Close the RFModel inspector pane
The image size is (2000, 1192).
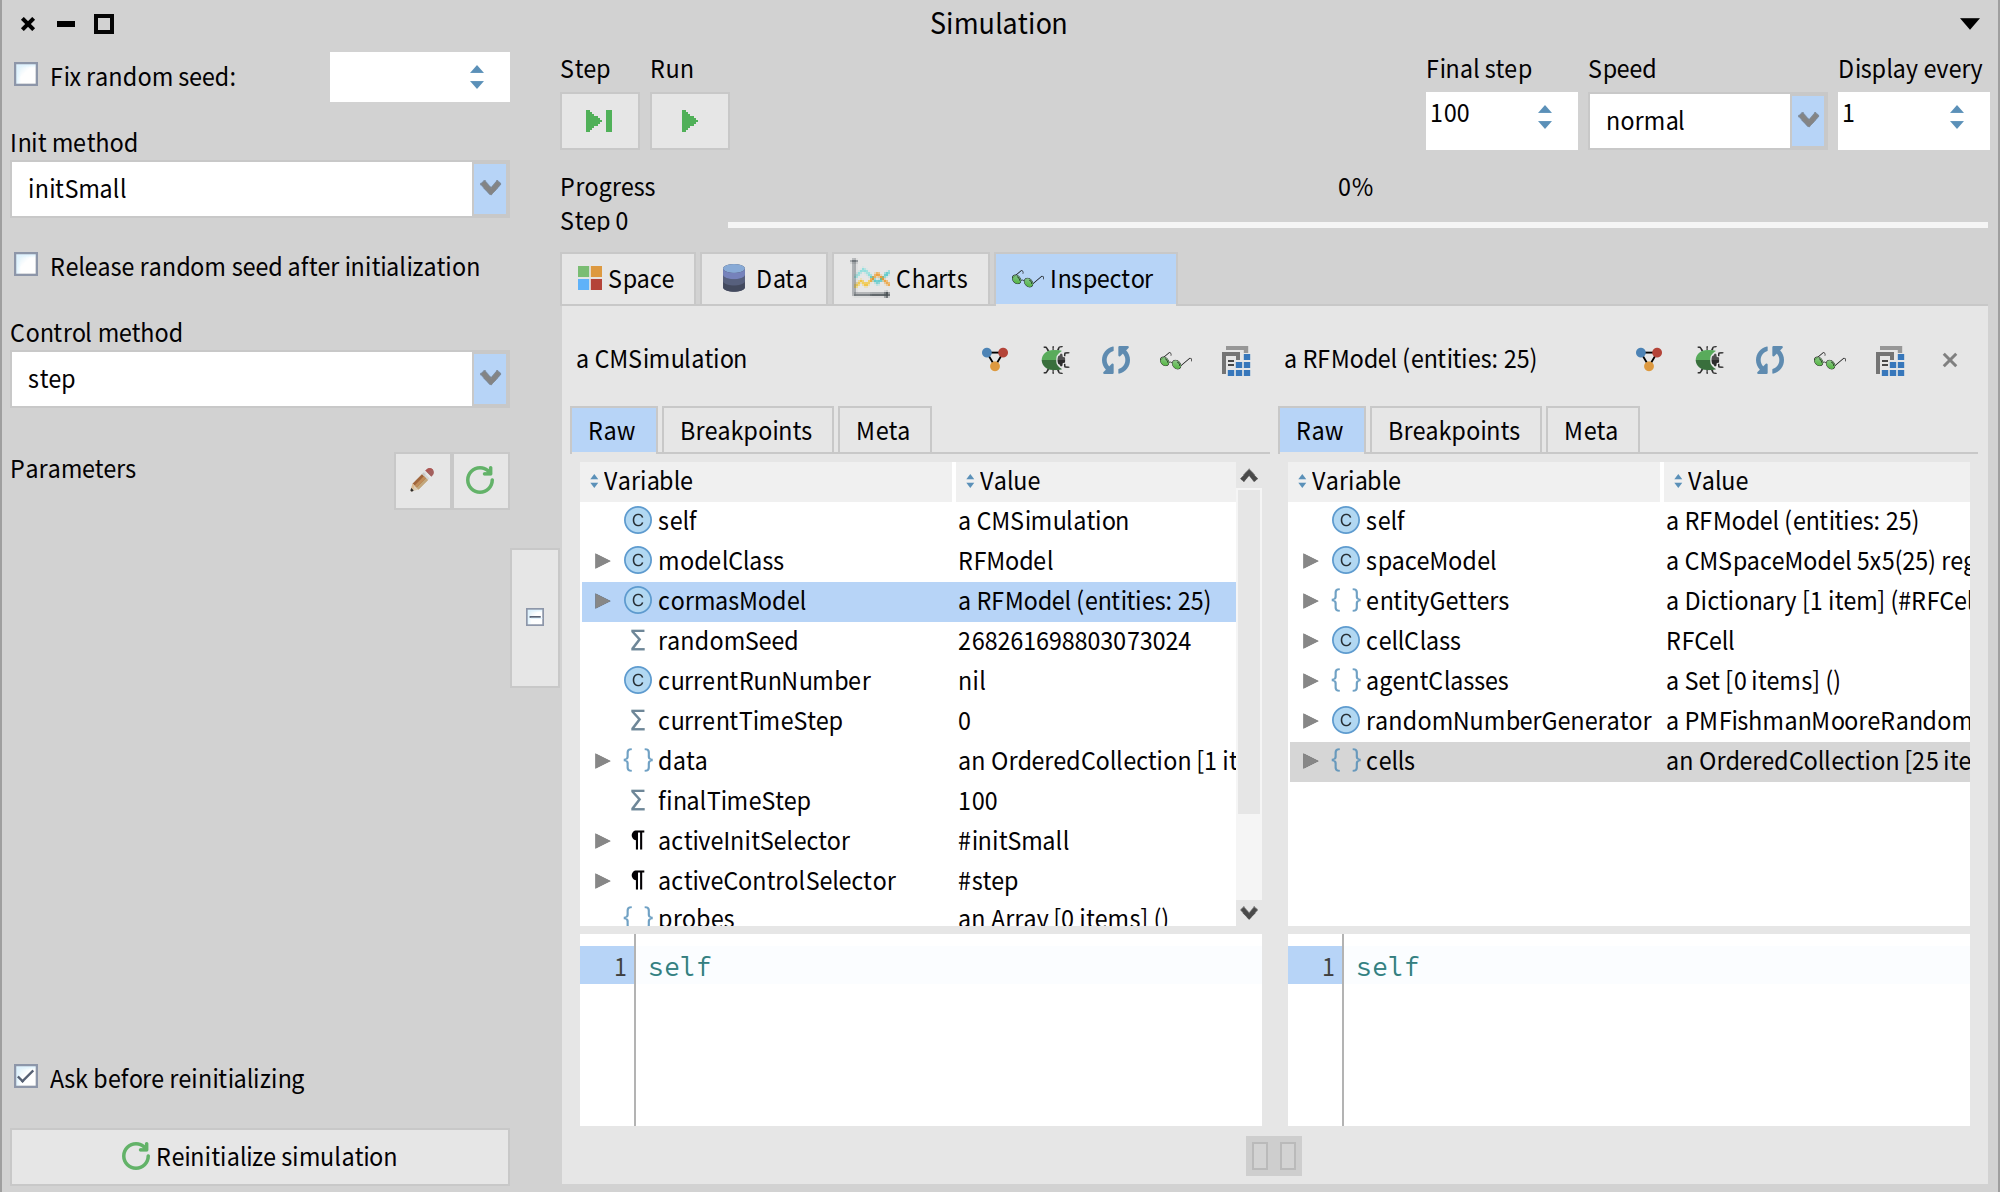pos(1949,360)
